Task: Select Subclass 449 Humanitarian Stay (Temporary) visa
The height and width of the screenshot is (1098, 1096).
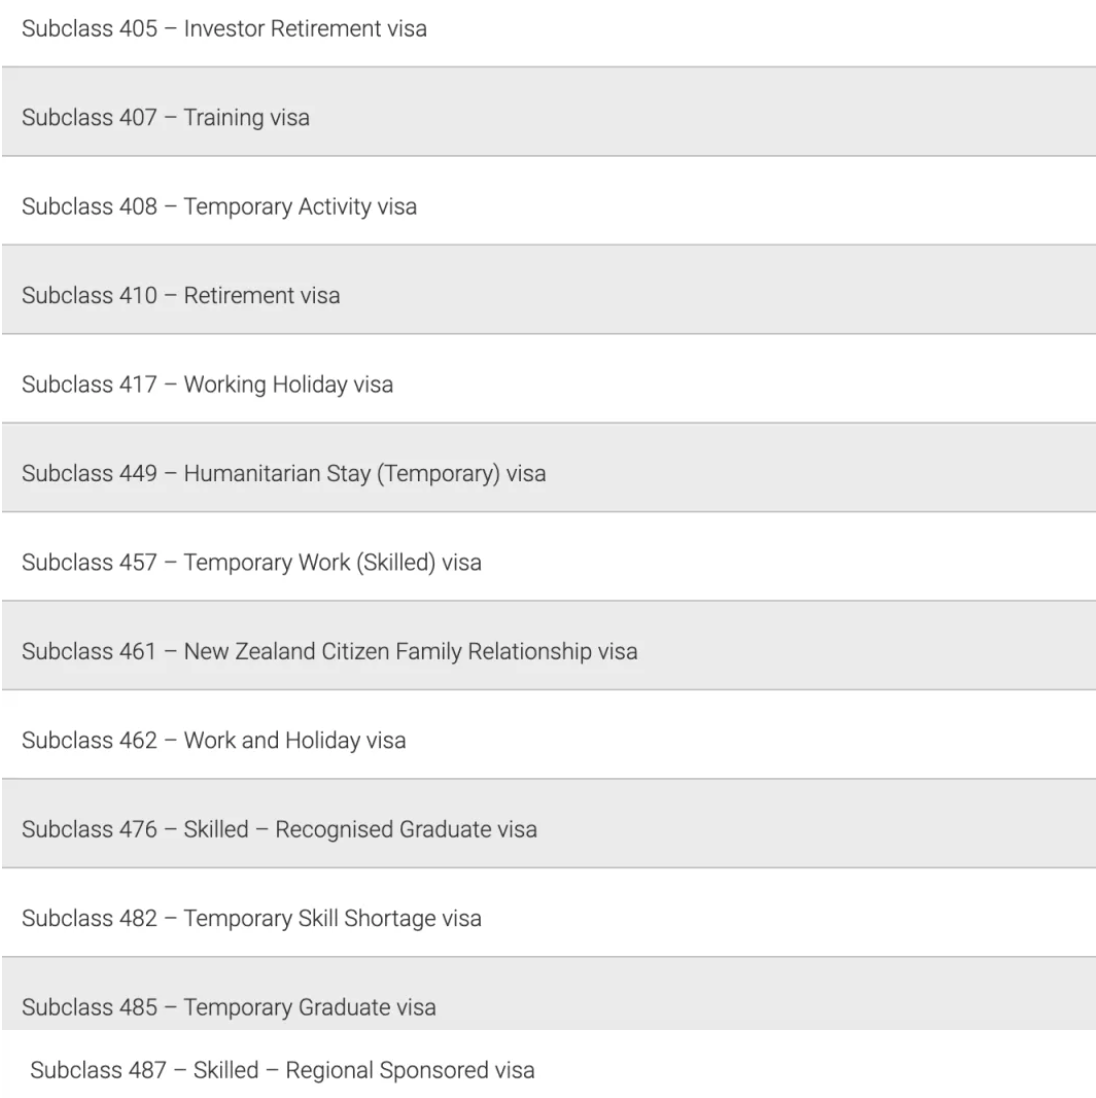Action: click(284, 474)
